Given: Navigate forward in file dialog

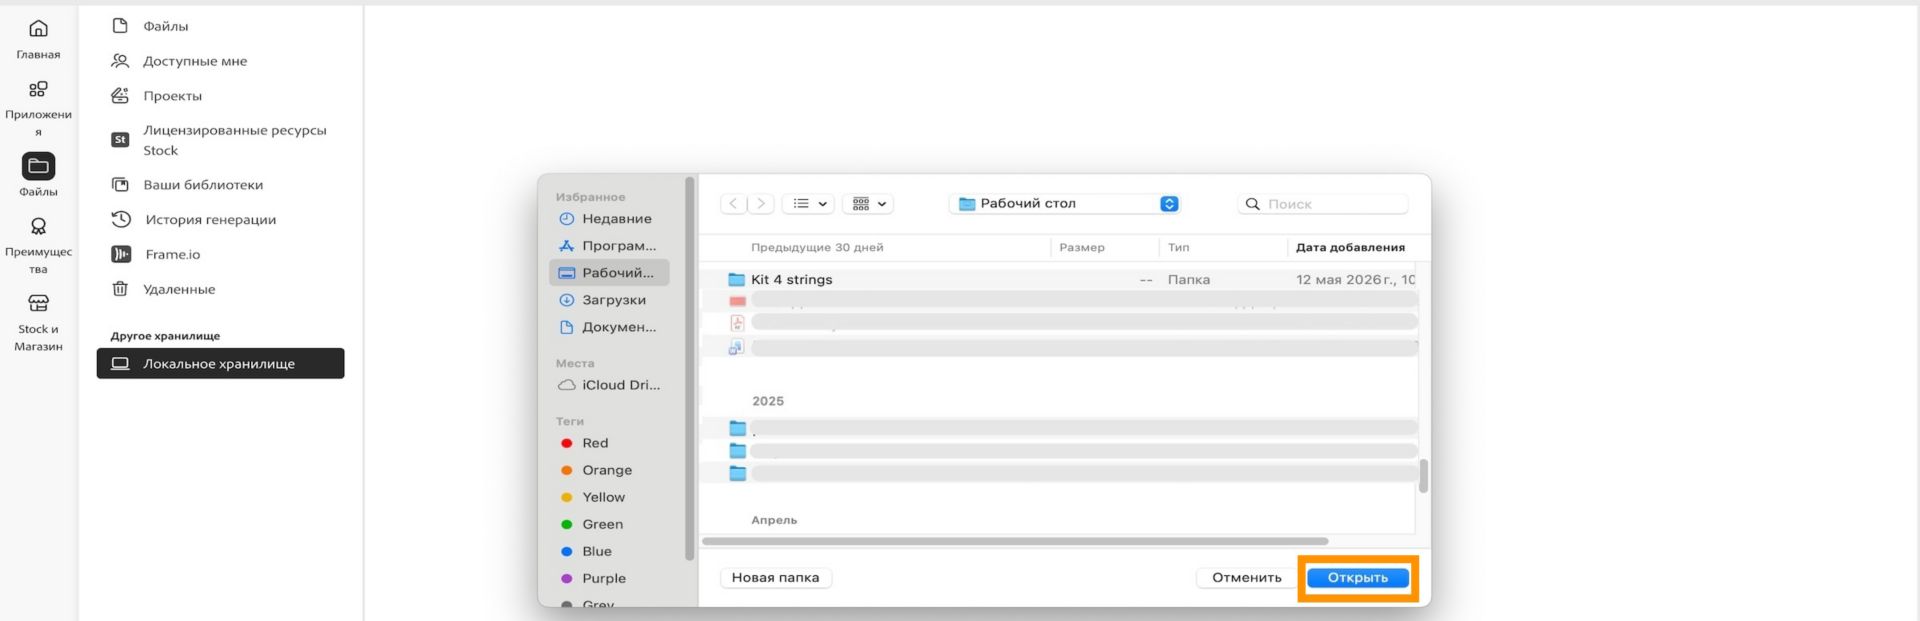Looking at the screenshot, I should [x=761, y=204].
